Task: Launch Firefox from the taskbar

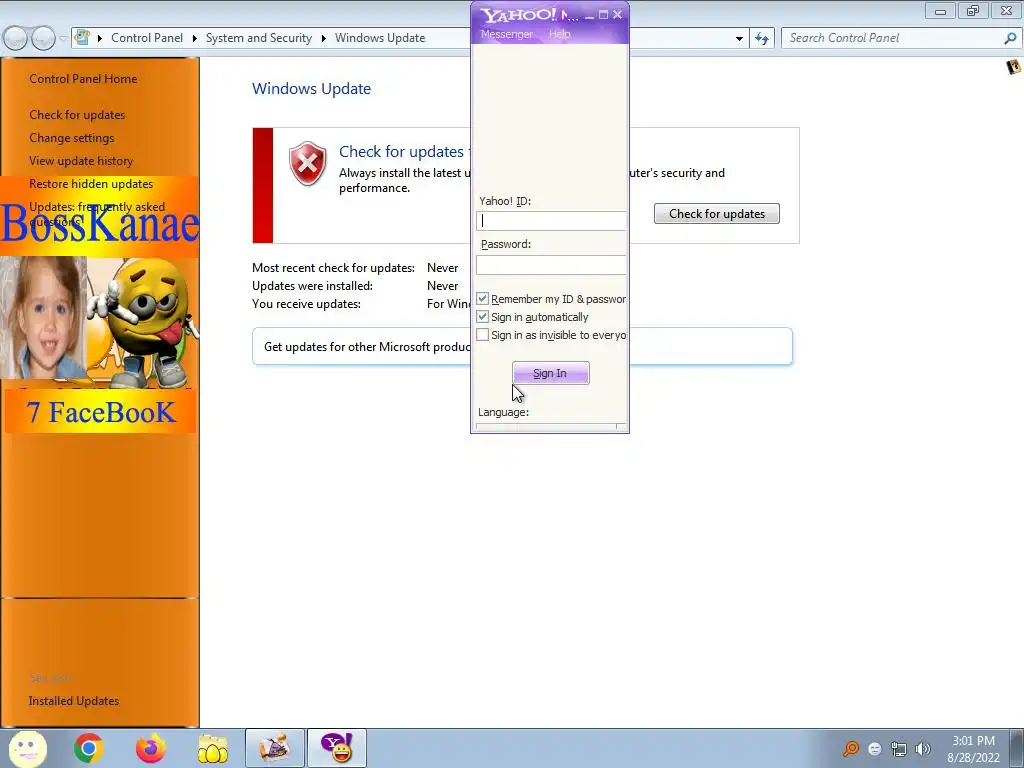Action: [x=151, y=748]
